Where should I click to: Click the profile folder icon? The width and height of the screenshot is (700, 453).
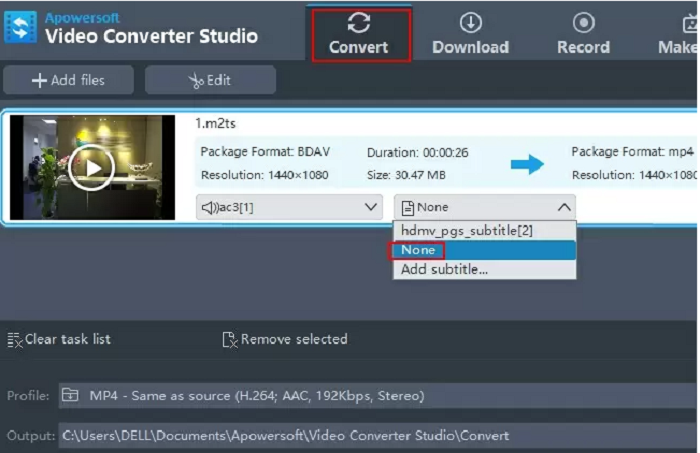click(x=70, y=395)
